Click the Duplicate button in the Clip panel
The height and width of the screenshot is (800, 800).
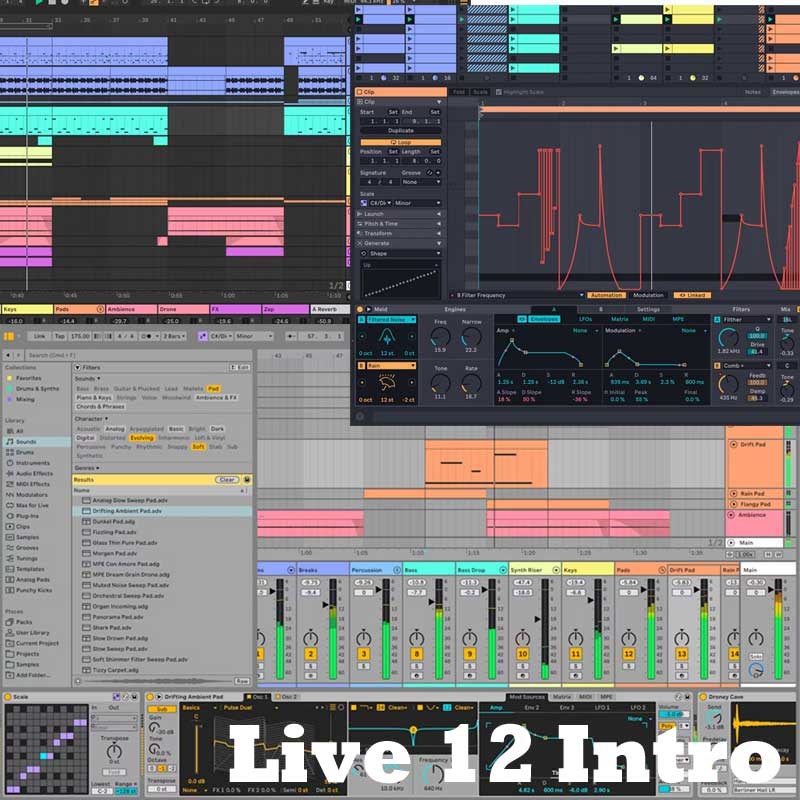click(402, 130)
